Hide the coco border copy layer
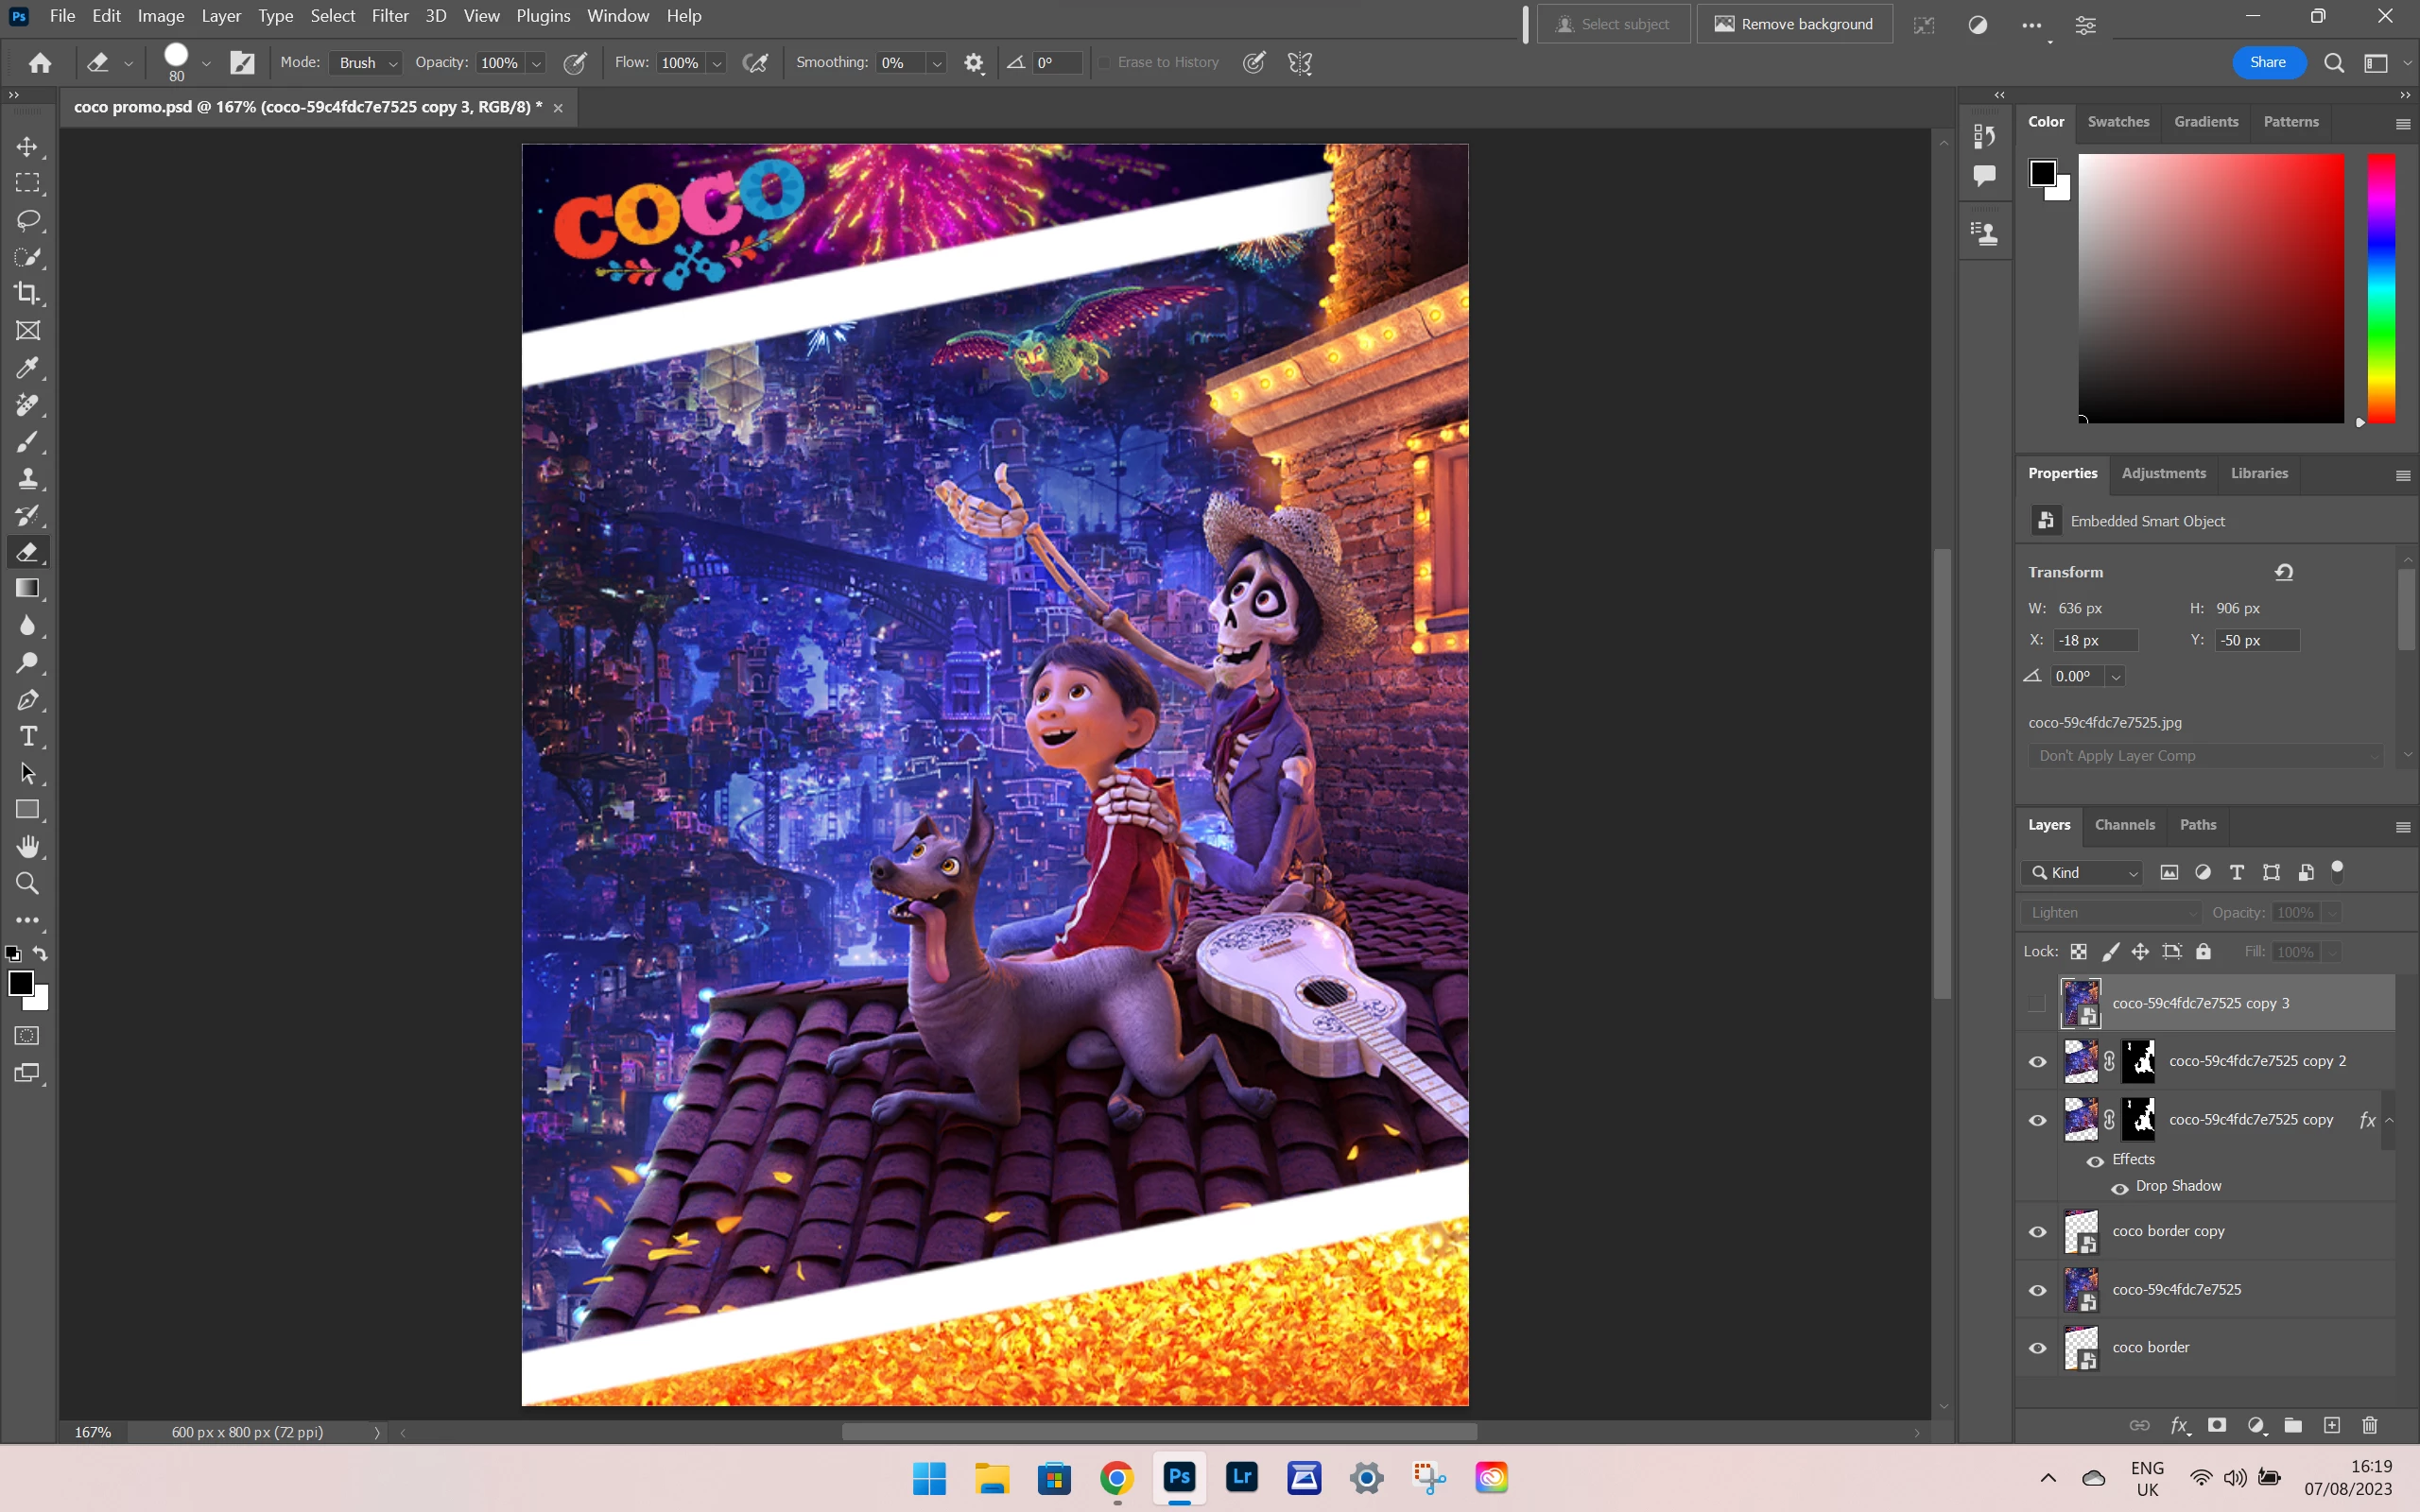 point(2037,1232)
